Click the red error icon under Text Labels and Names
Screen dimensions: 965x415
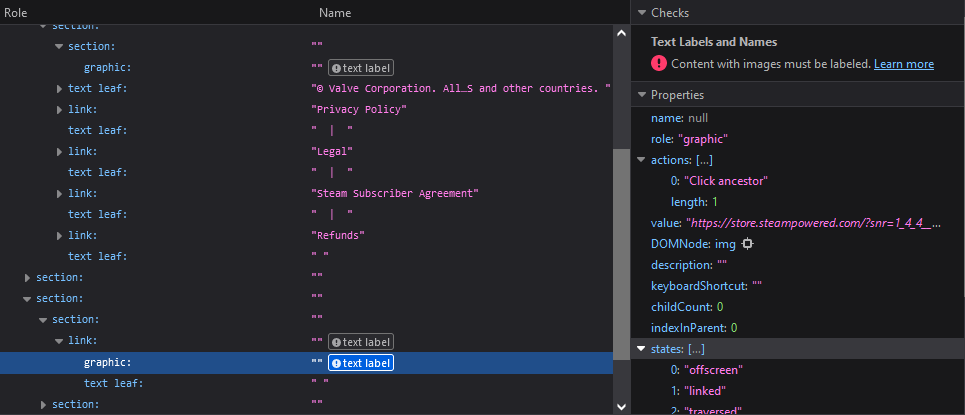[659, 63]
